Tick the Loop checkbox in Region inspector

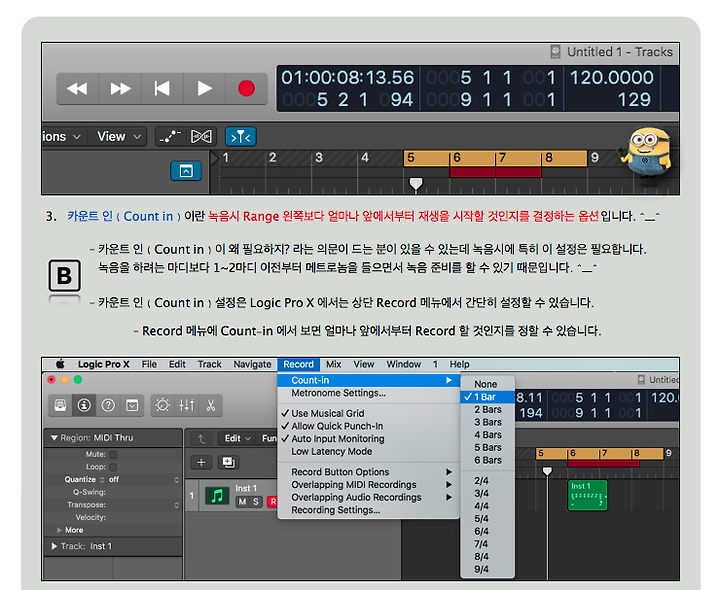pyautogui.click(x=113, y=467)
